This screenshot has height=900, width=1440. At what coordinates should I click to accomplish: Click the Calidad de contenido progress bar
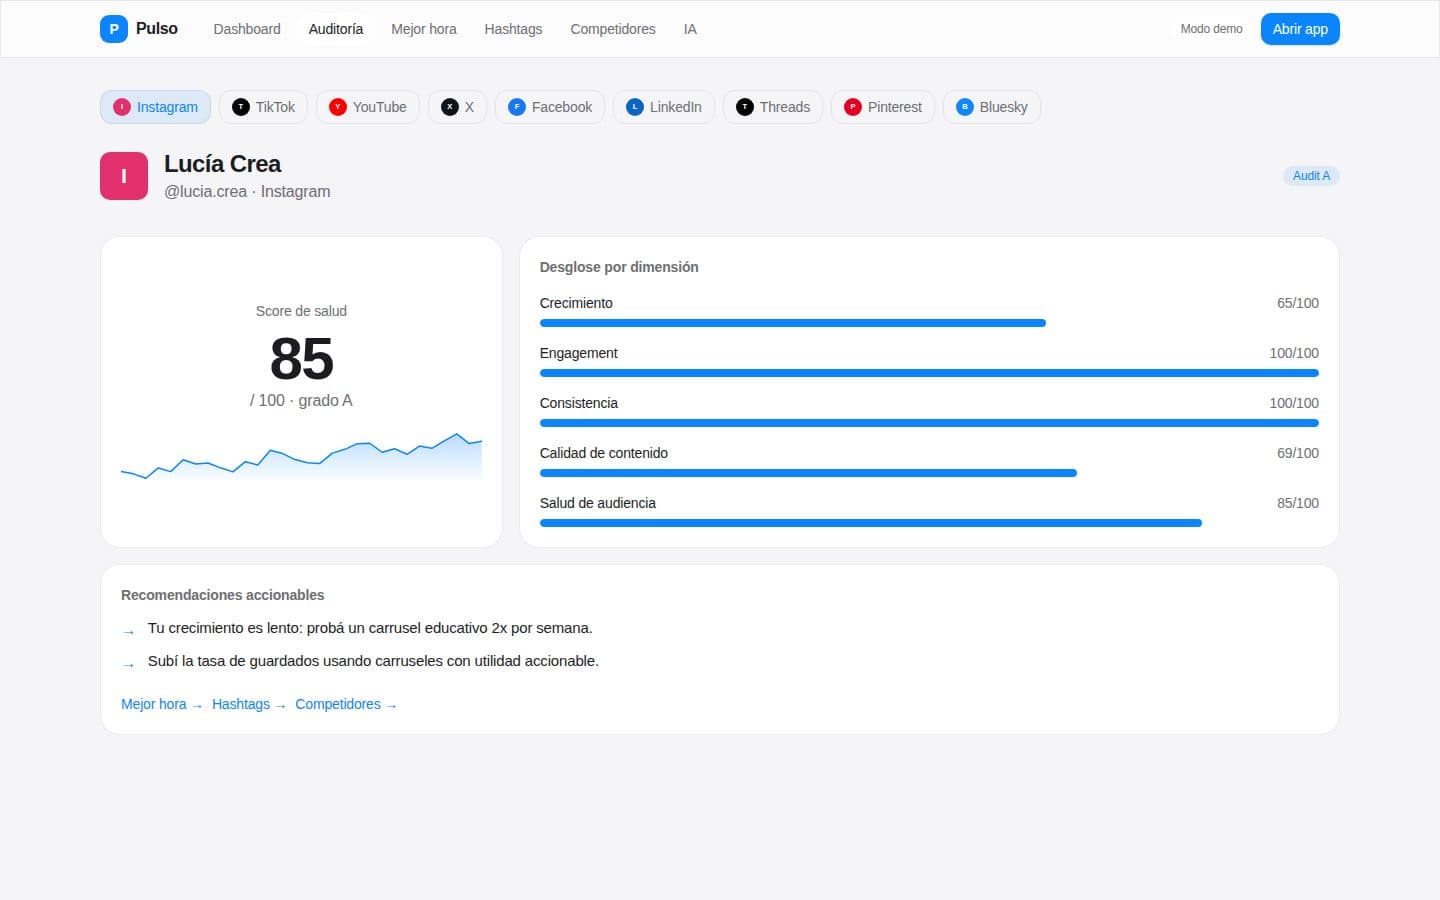pos(929,473)
